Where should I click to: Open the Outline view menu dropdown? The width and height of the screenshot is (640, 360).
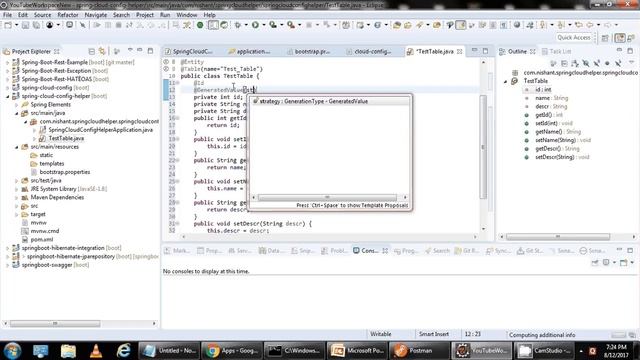click(631, 62)
